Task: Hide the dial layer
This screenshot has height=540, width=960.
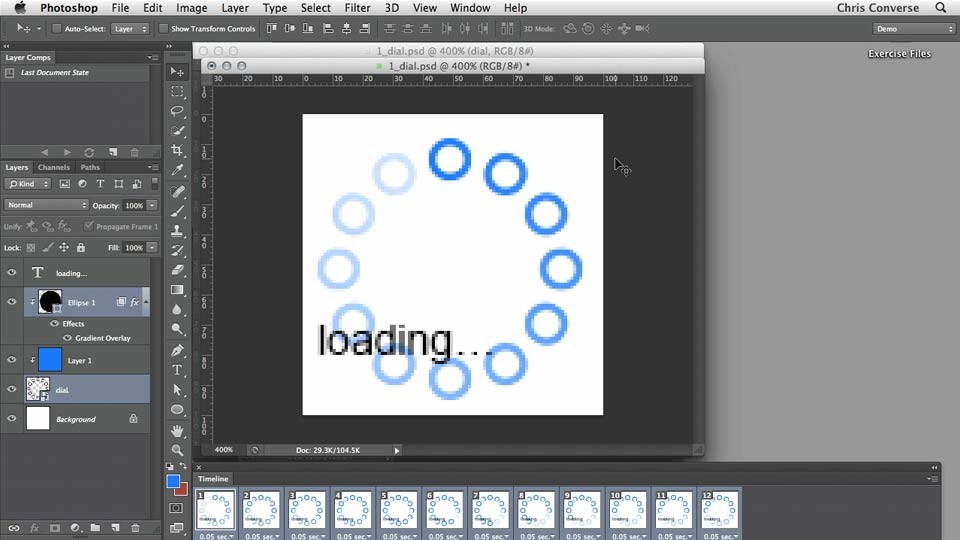Action: coord(12,389)
